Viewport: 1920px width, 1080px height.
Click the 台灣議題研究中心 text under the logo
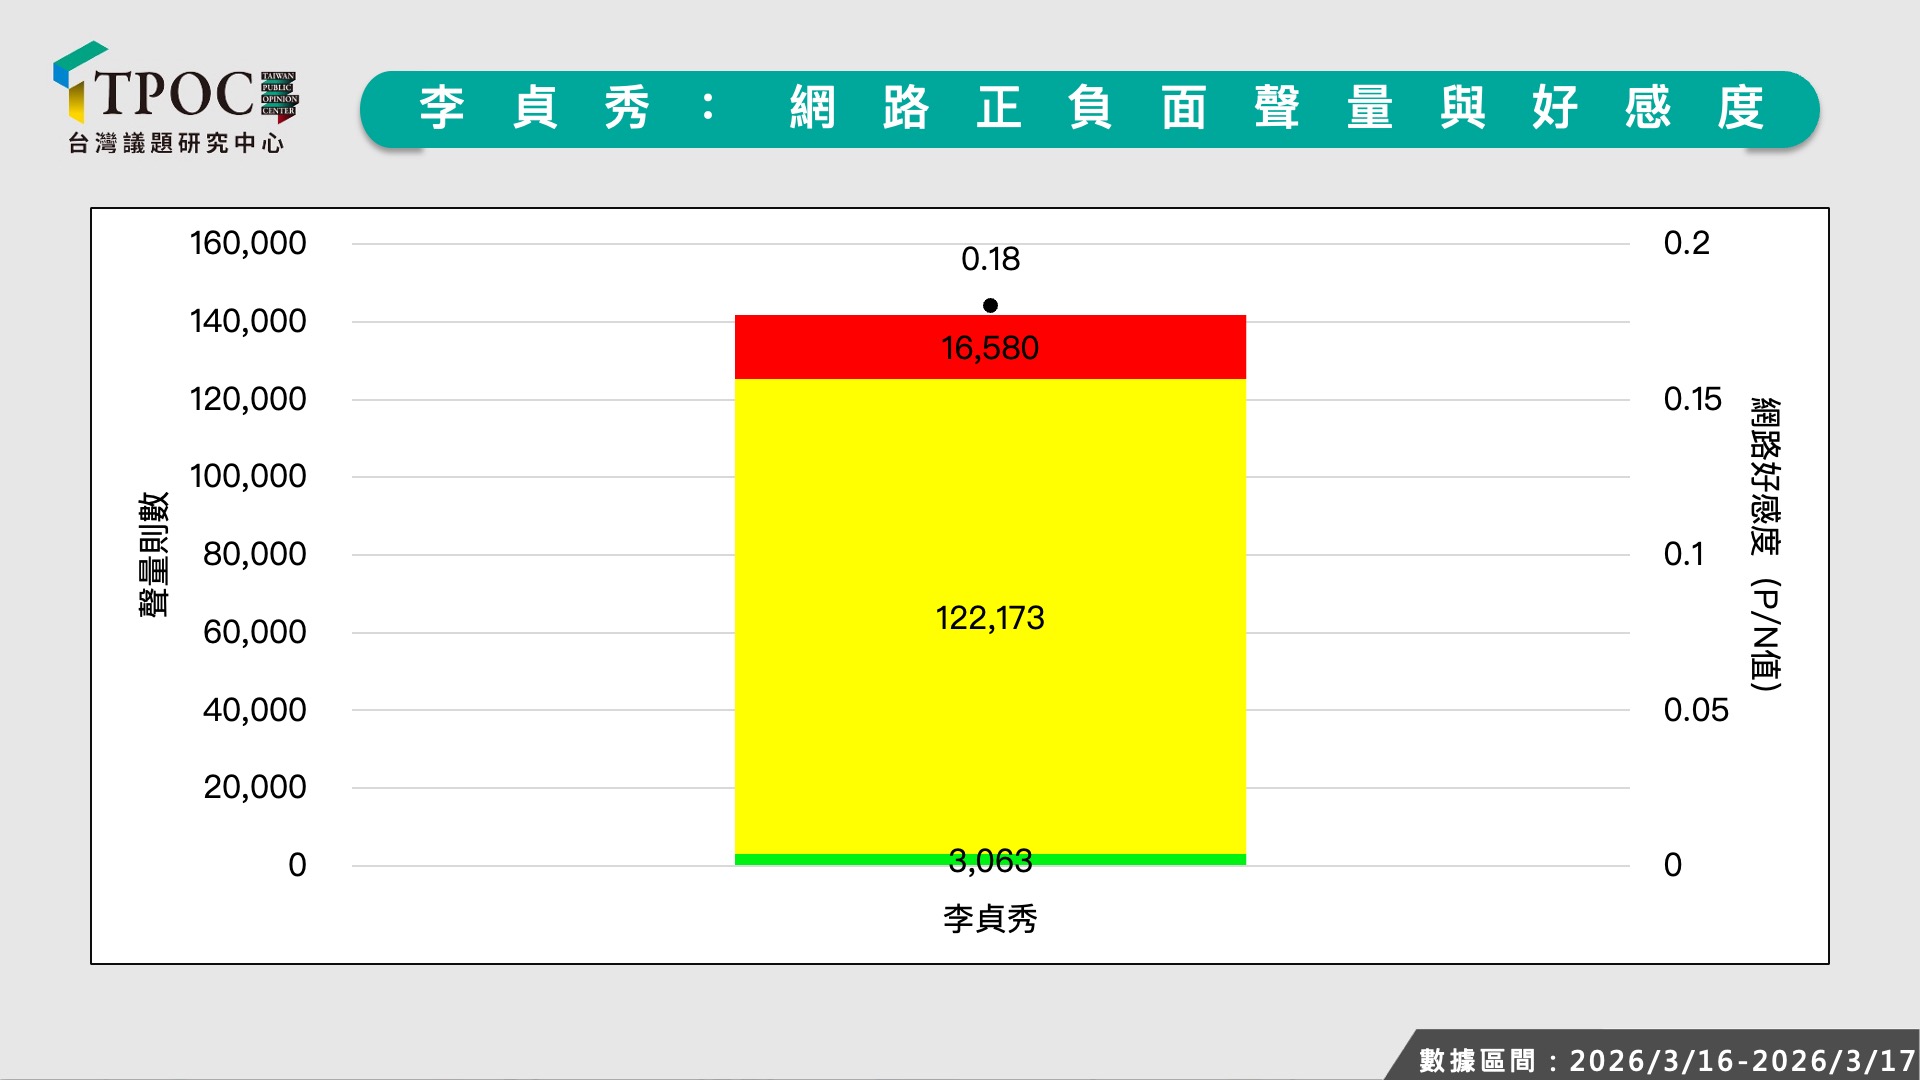coord(176,143)
